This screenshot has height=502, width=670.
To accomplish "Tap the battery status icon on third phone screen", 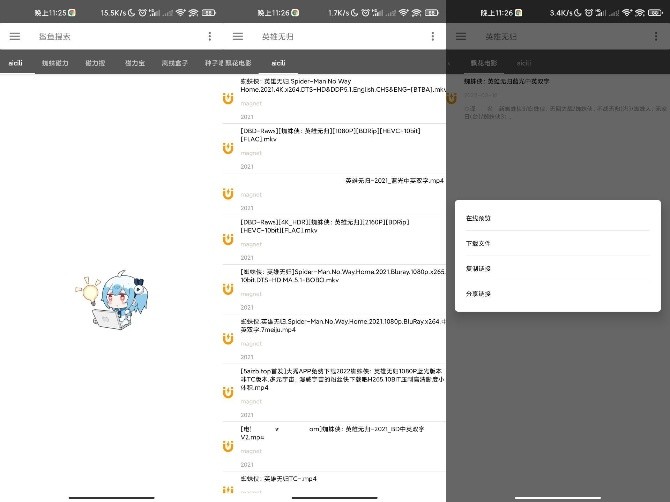I will point(655,13).
